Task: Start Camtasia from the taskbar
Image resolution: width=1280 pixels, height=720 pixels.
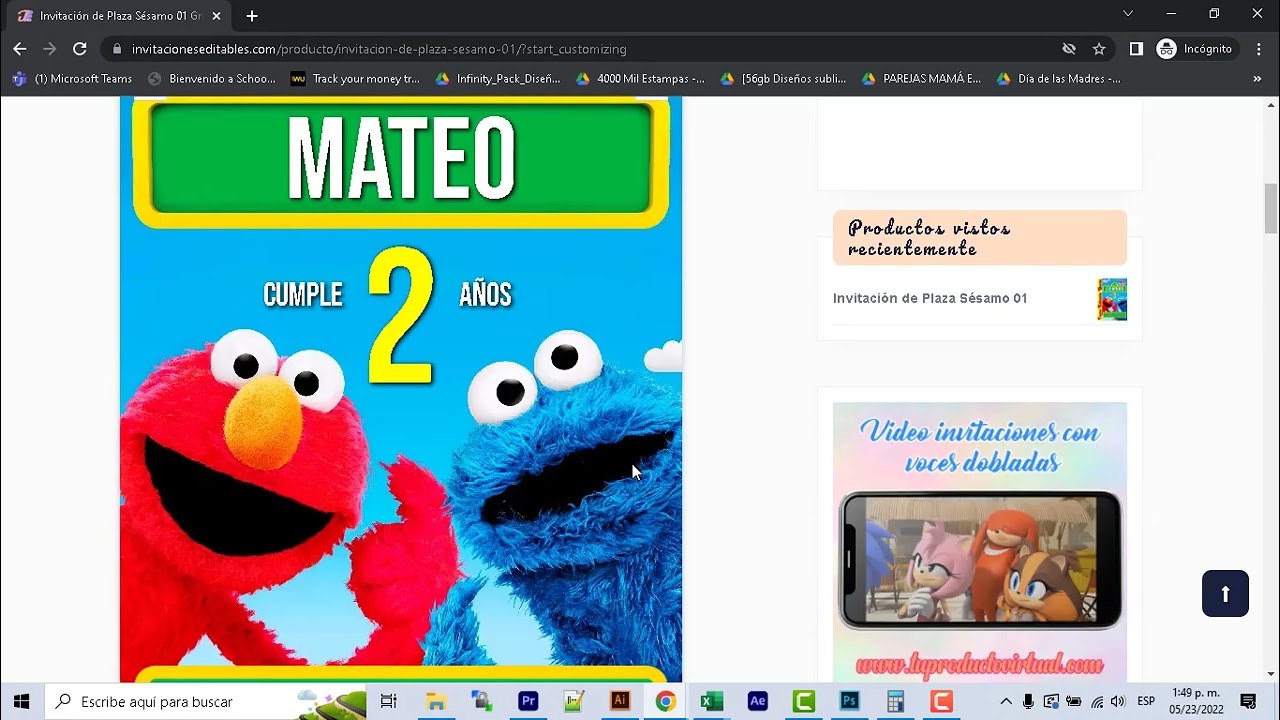Action: [x=803, y=700]
